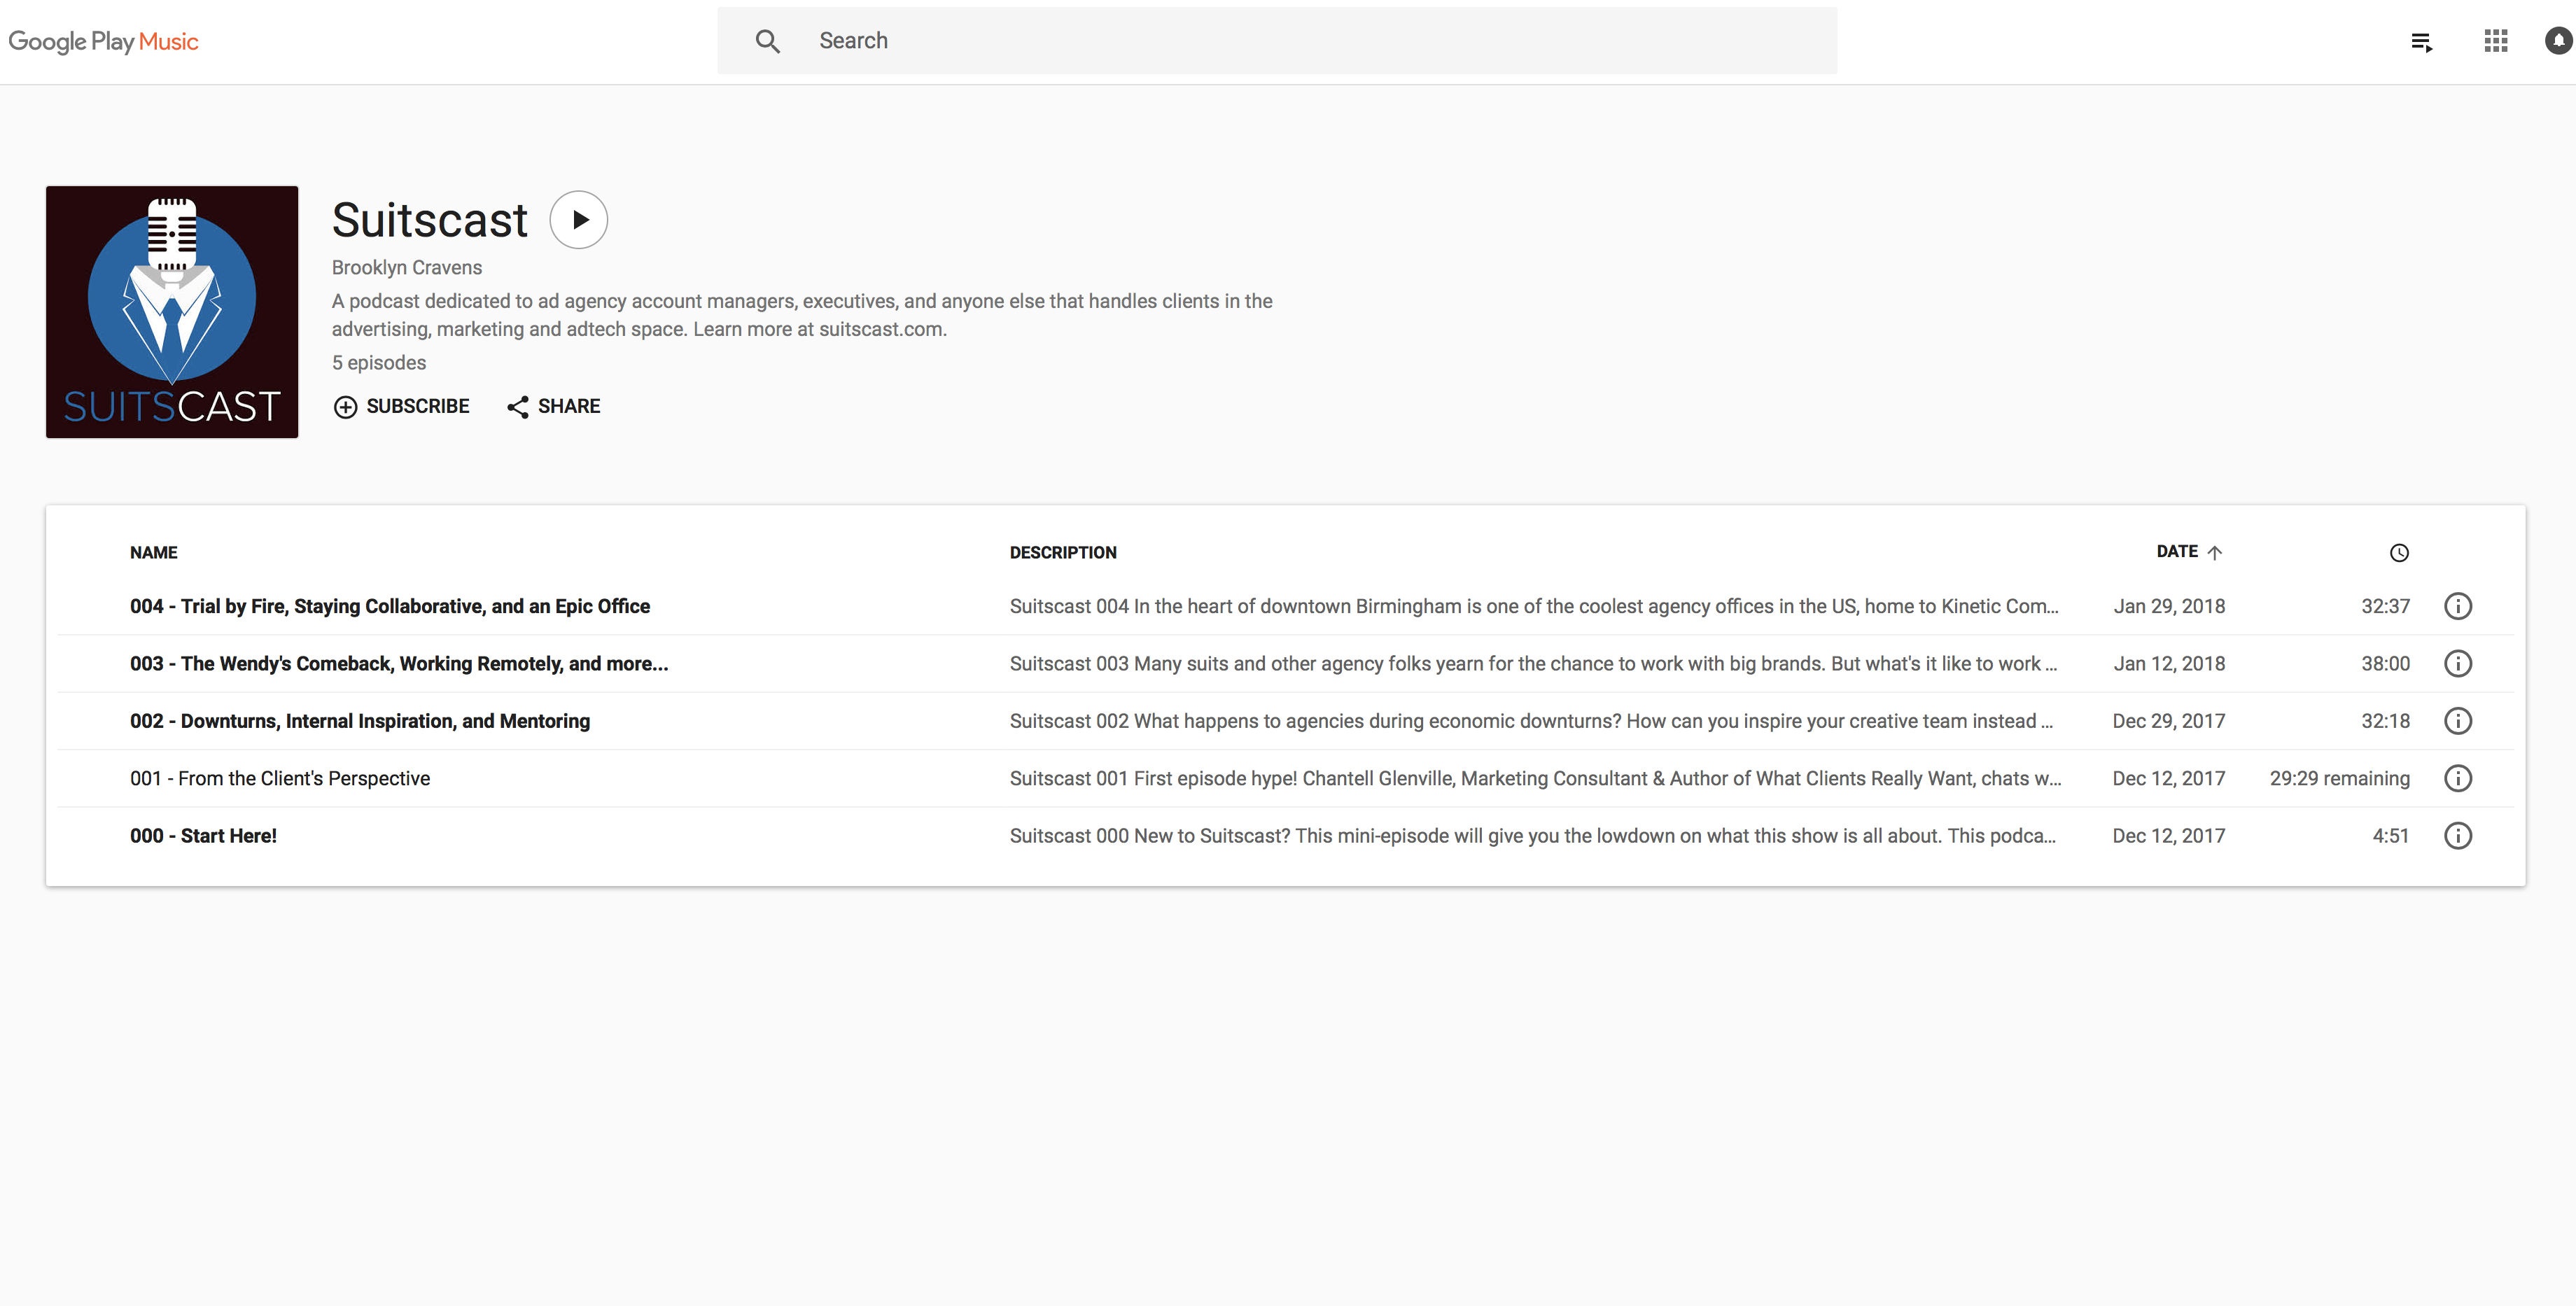Open info for episode 003
Image resolution: width=2576 pixels, height=1306 pixels.
(x=2458, y=663)
